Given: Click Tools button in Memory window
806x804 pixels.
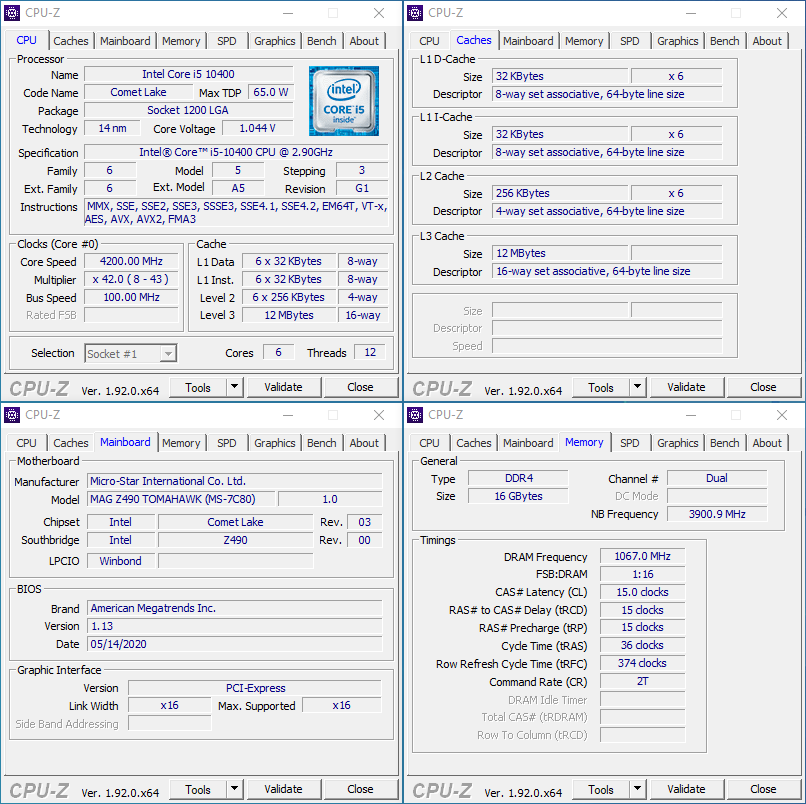Looking at the screenshot, I should [x=601, y=789].
